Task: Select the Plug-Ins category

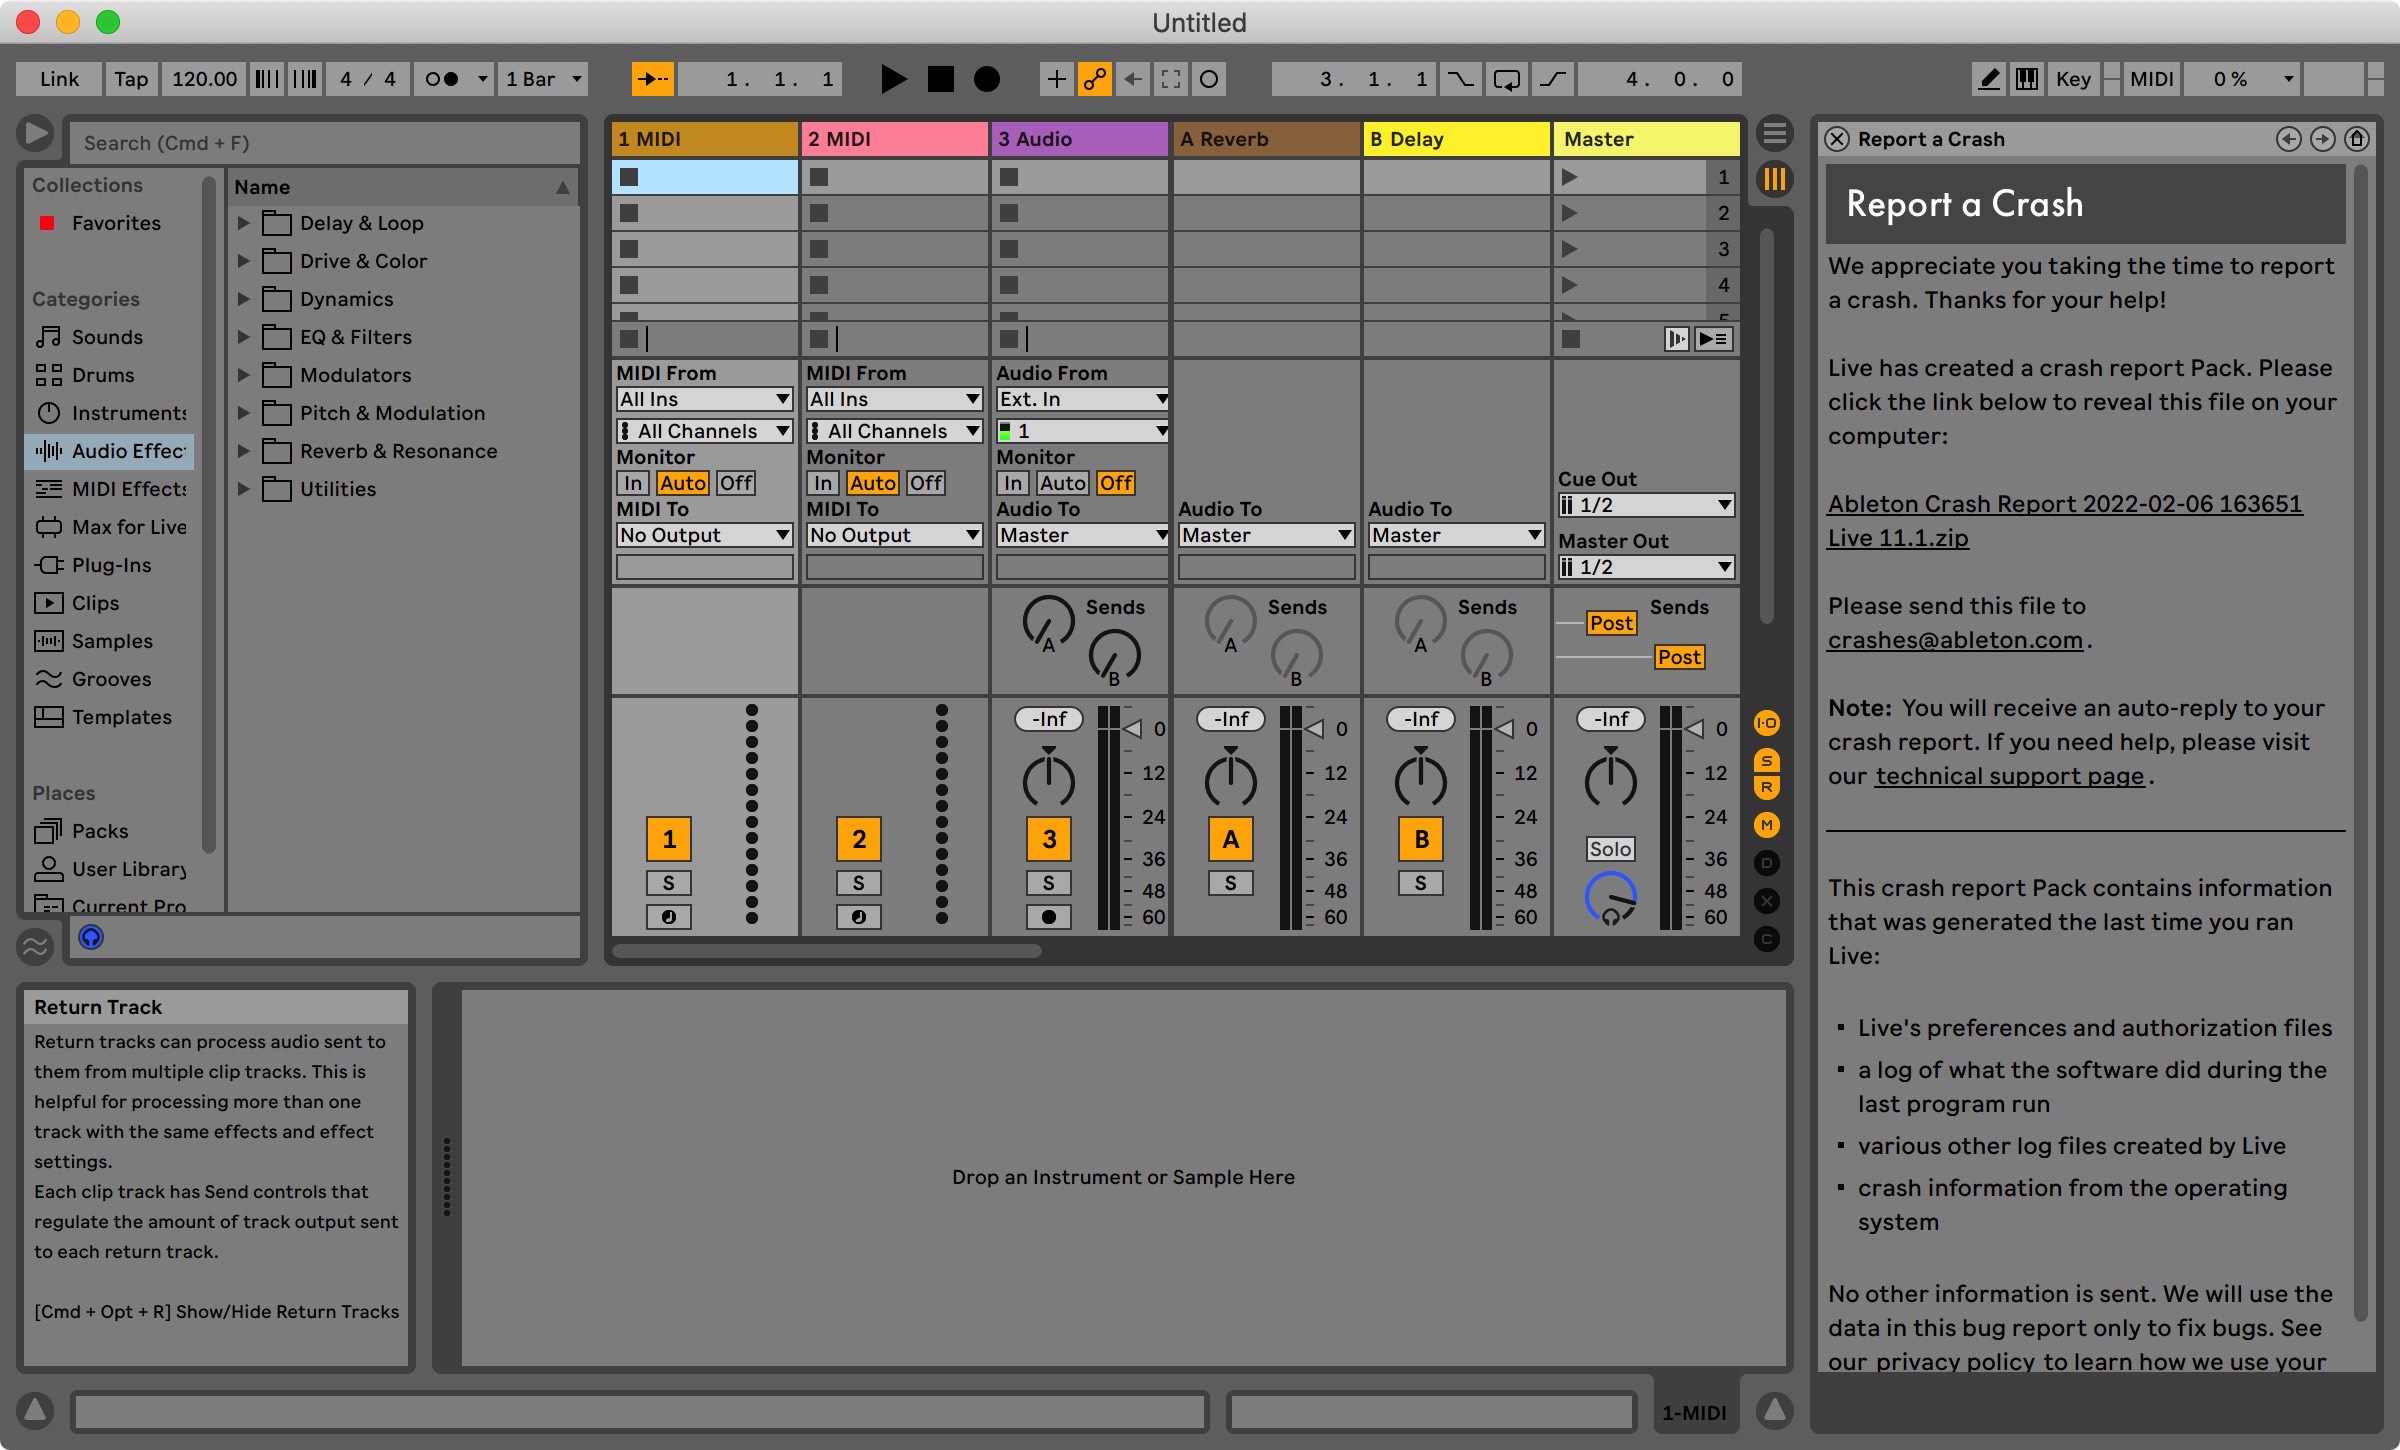Action: tap(111, 565)
